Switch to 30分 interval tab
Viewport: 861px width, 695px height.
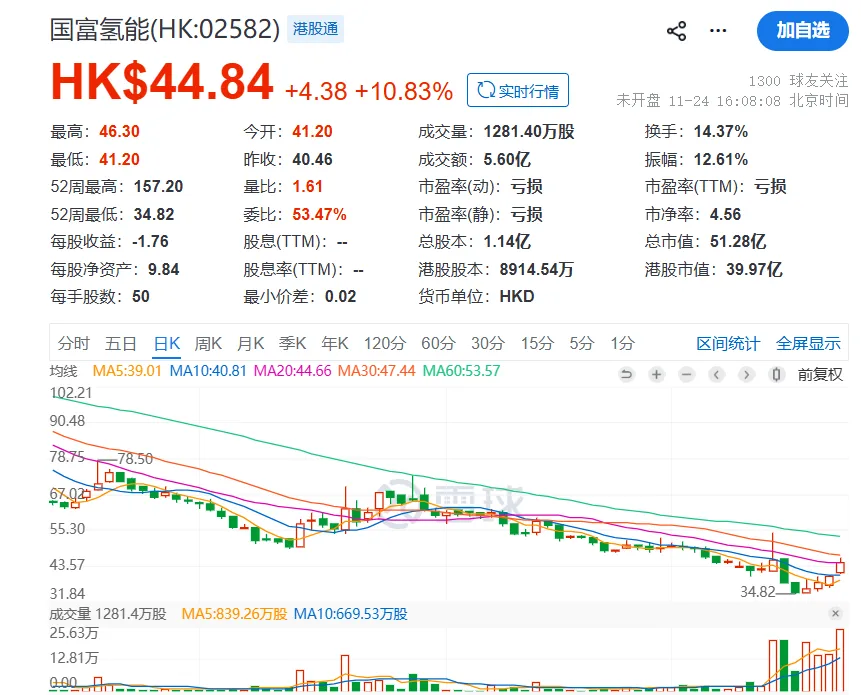(488, 344)
